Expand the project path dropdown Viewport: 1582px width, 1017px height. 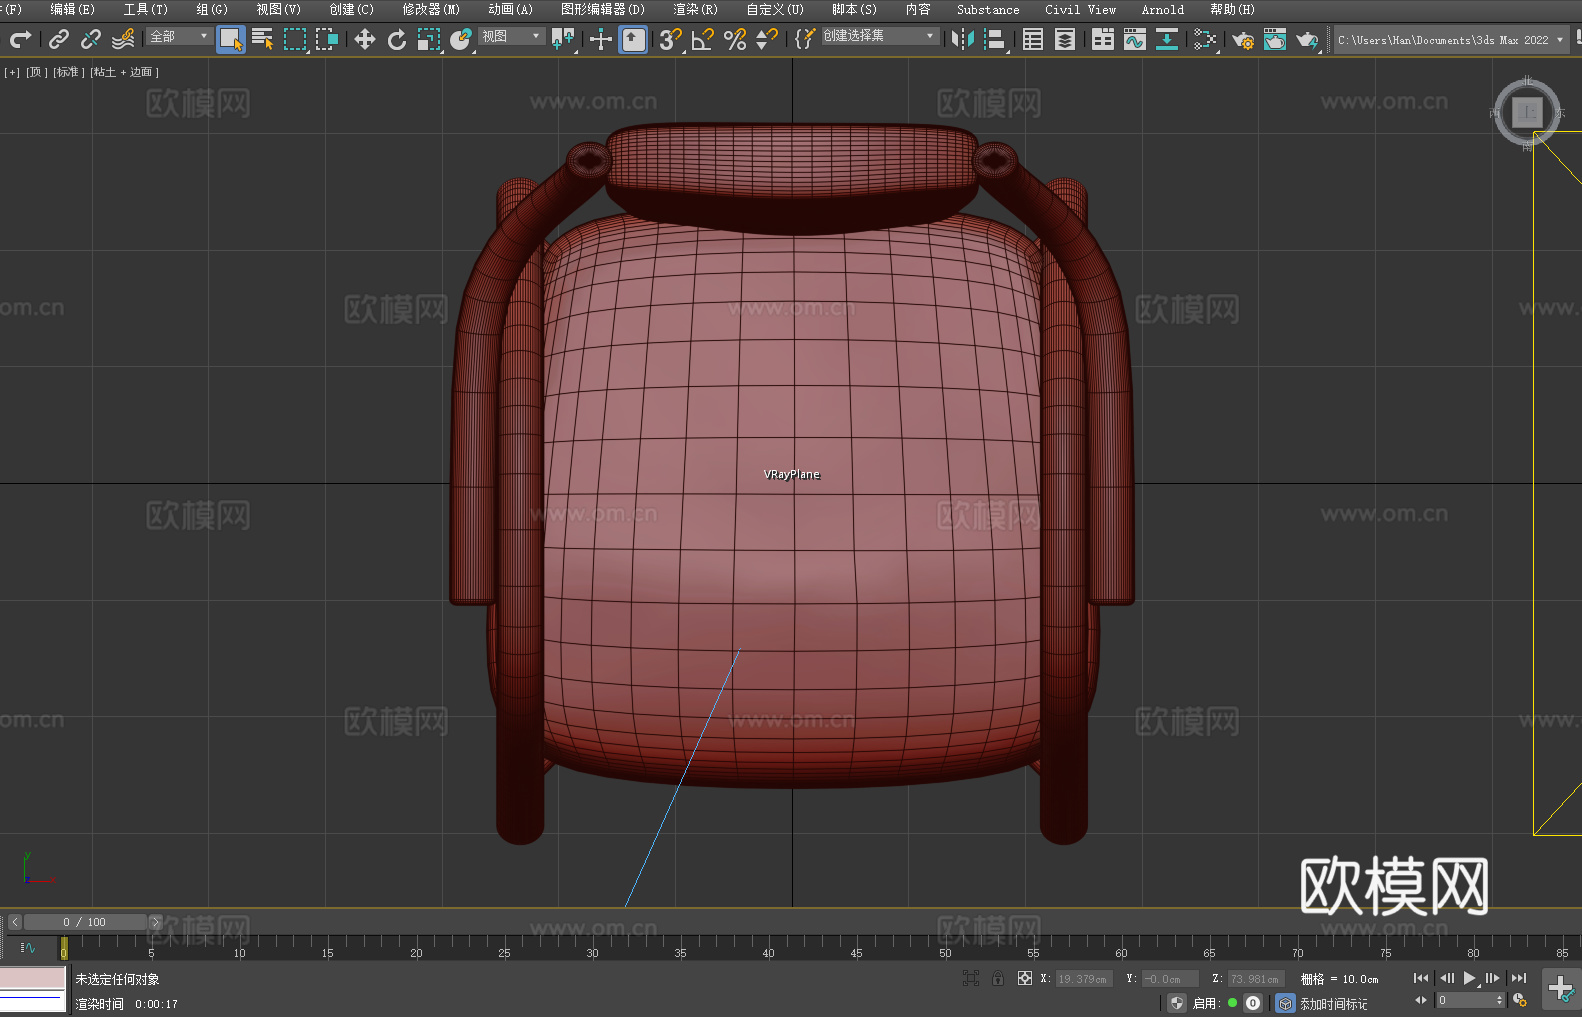1559,40
